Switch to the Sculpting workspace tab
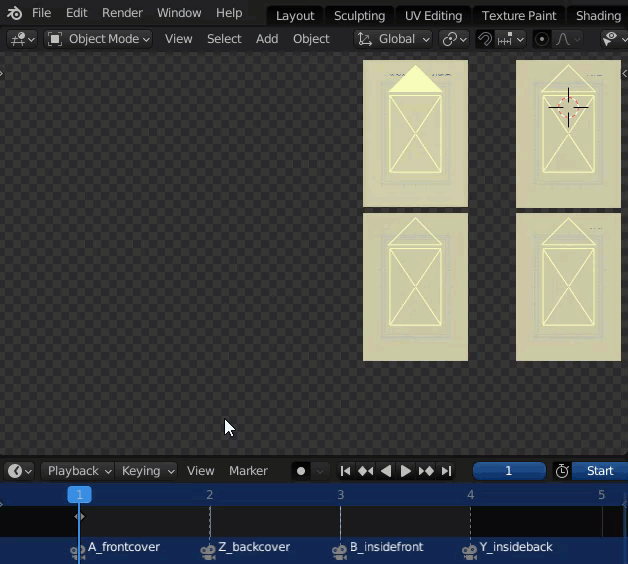The image size is (628, 564). 360,16
